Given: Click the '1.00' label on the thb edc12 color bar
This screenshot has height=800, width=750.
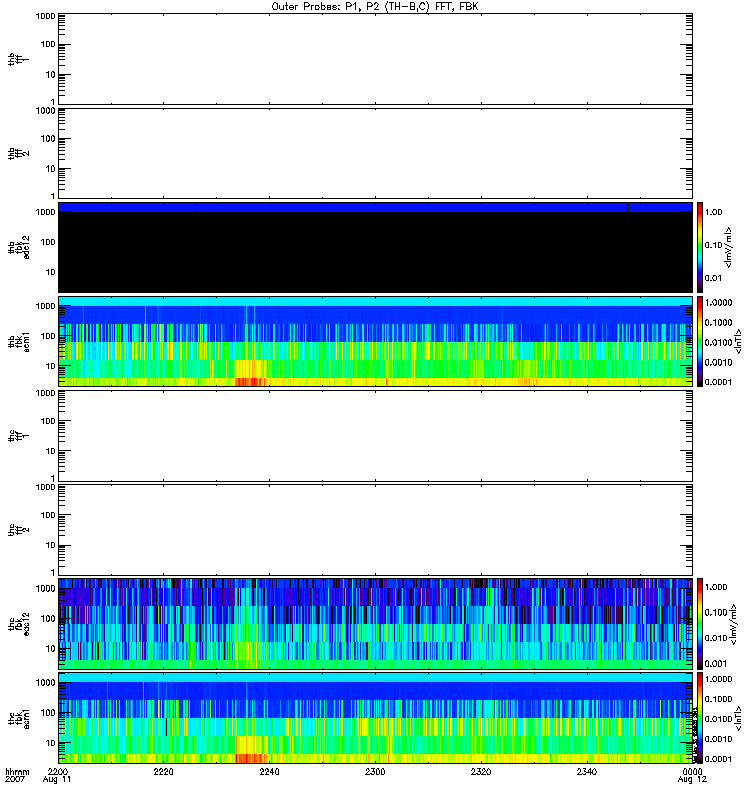Looking at the screenshot, I should pyautogui.click(x=714, y=212).
